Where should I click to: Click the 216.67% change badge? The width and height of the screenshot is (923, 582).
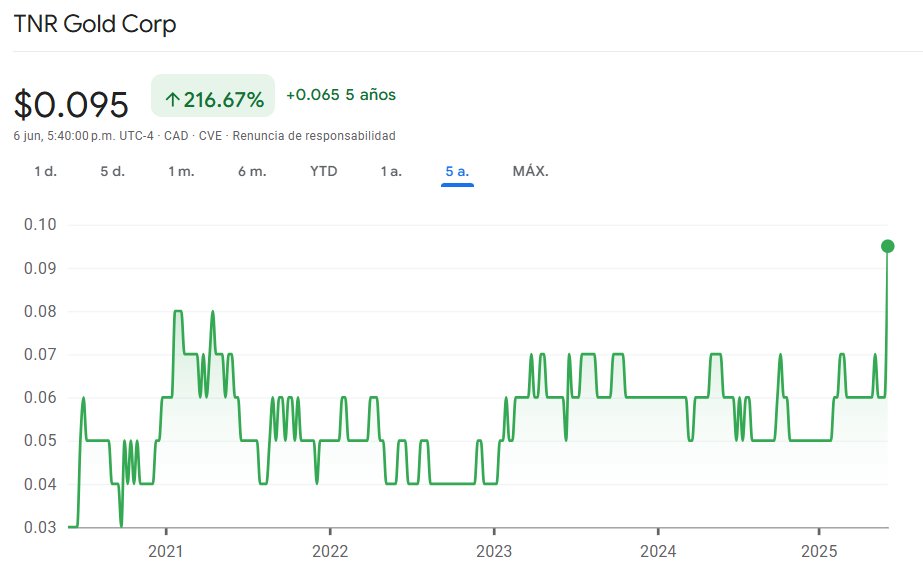tap(213, 96)
